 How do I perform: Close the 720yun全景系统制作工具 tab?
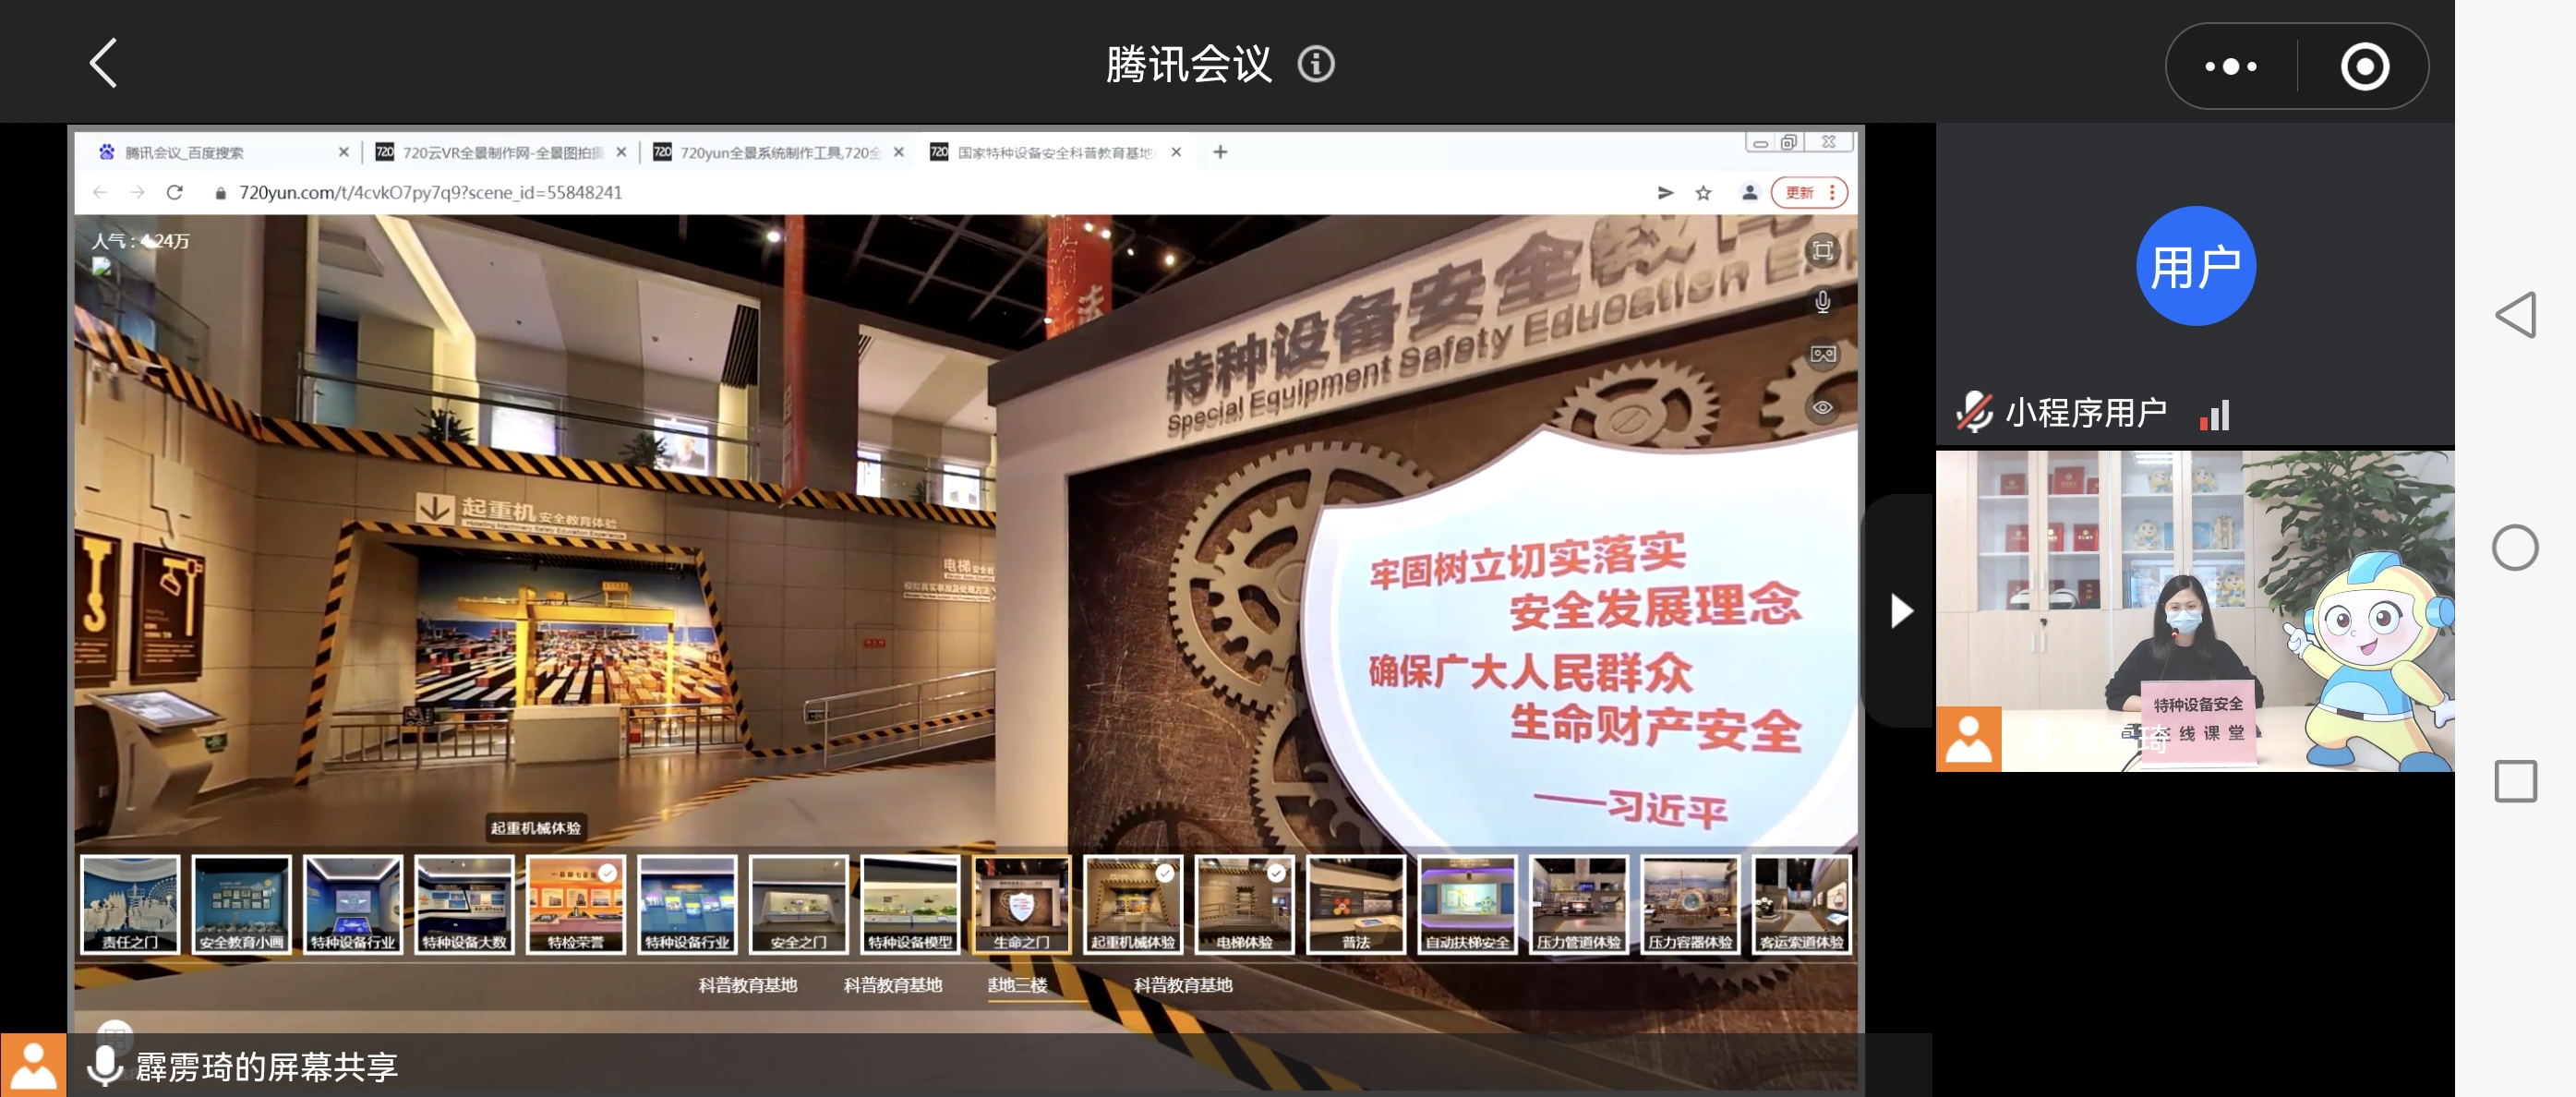pyautogui.click(x=899, y=152)
